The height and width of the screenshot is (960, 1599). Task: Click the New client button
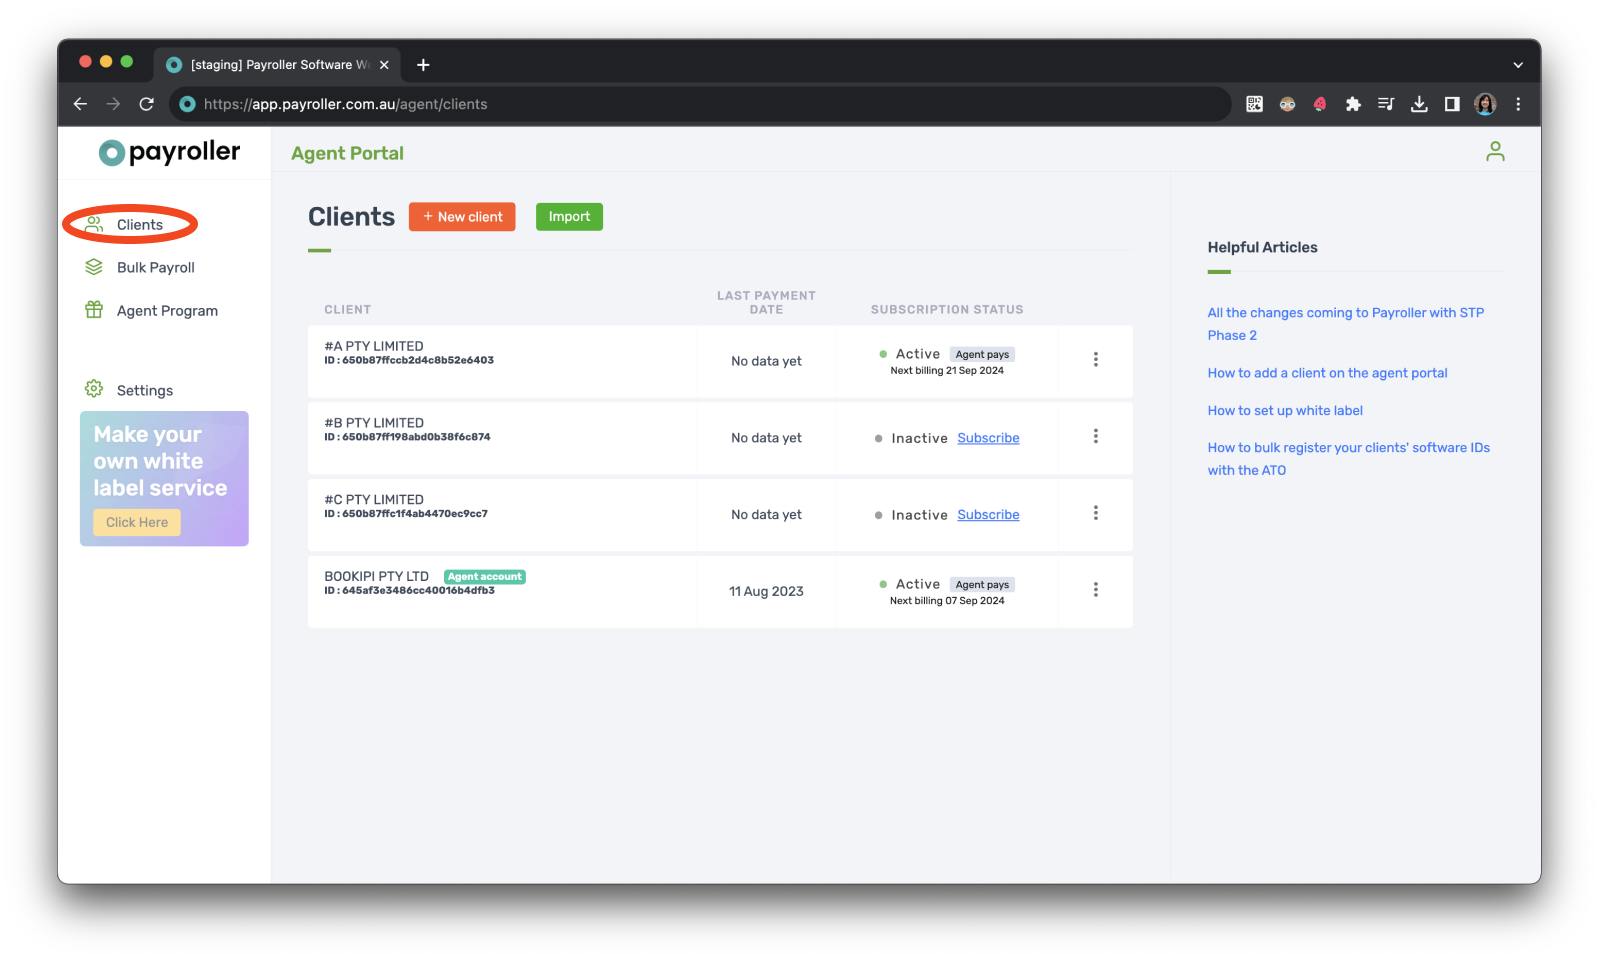(462, 217)
